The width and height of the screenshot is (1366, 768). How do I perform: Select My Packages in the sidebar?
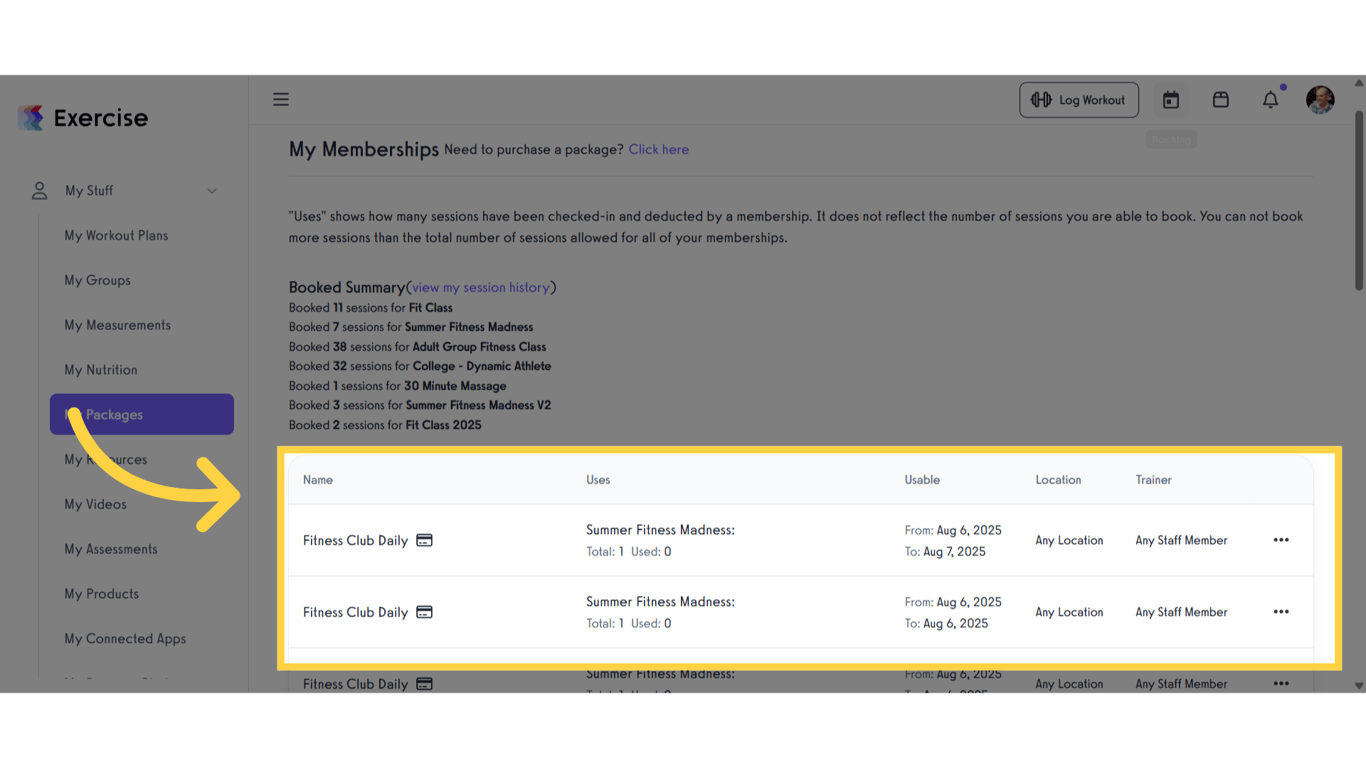113,414
